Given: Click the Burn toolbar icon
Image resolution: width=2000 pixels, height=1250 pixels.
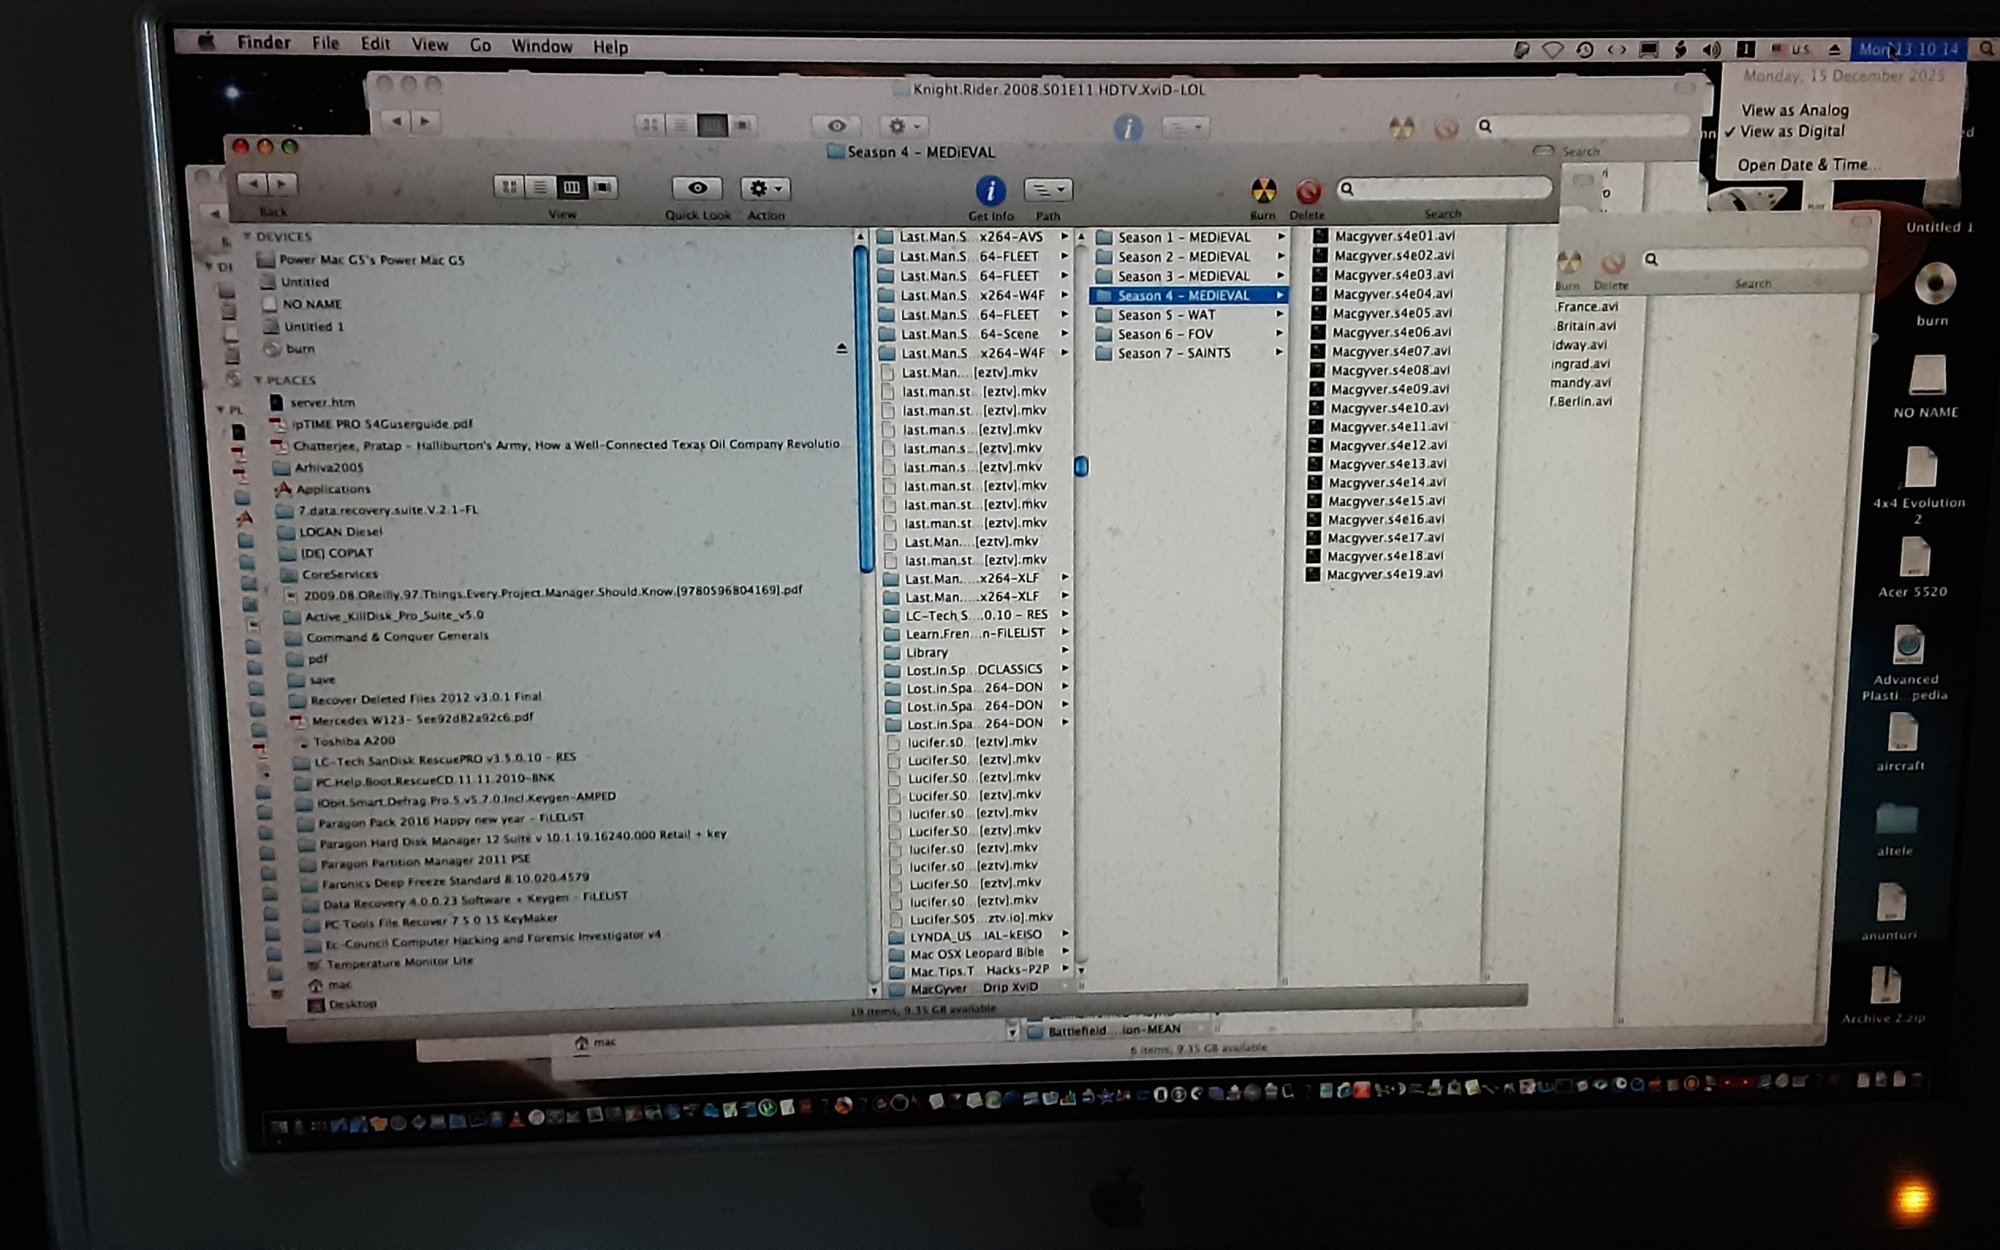Looking at the screenshot, I should tap(1263, 190).
